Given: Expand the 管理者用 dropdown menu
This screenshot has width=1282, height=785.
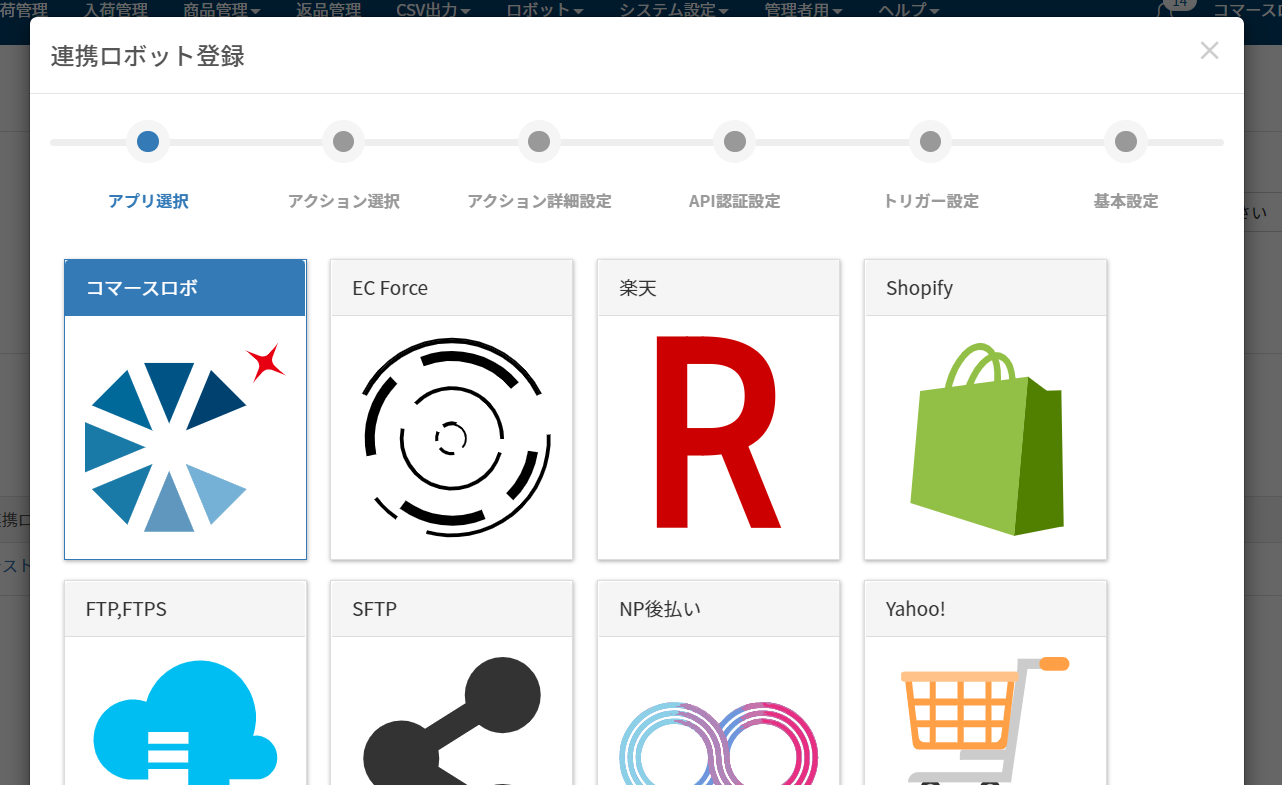Looking at the screenshot, I should (803, 10).
